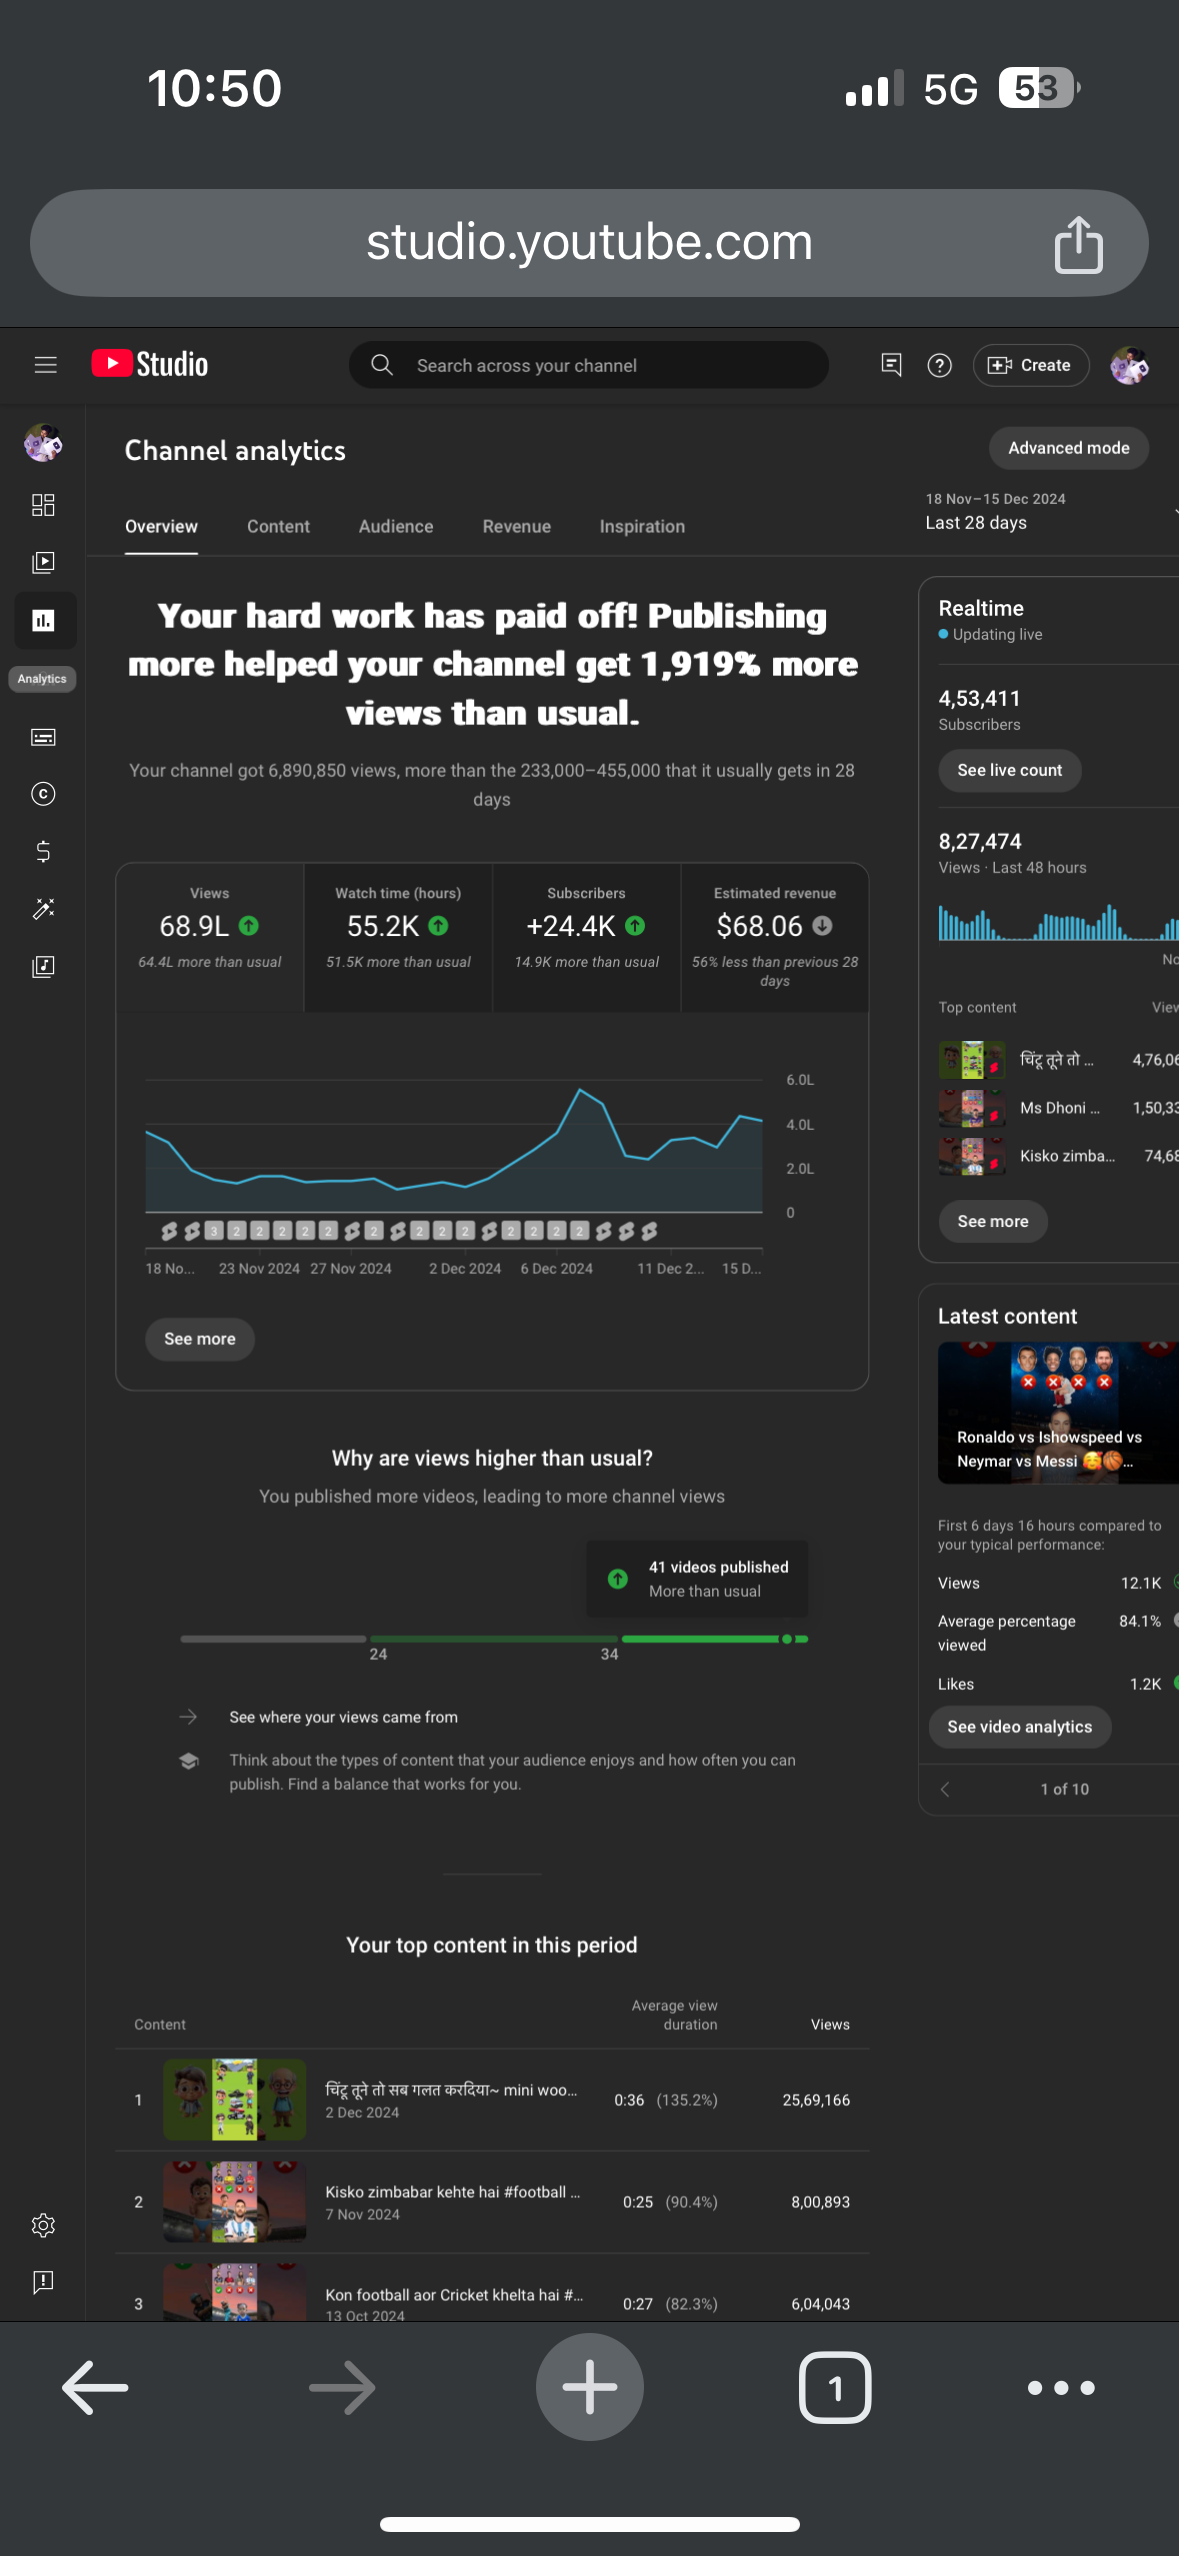The width and height of the screenshot is (1179, 2556).
Task: Open Kisko zimba... realtime top content thumbnail
Action: pos(972,1156)
